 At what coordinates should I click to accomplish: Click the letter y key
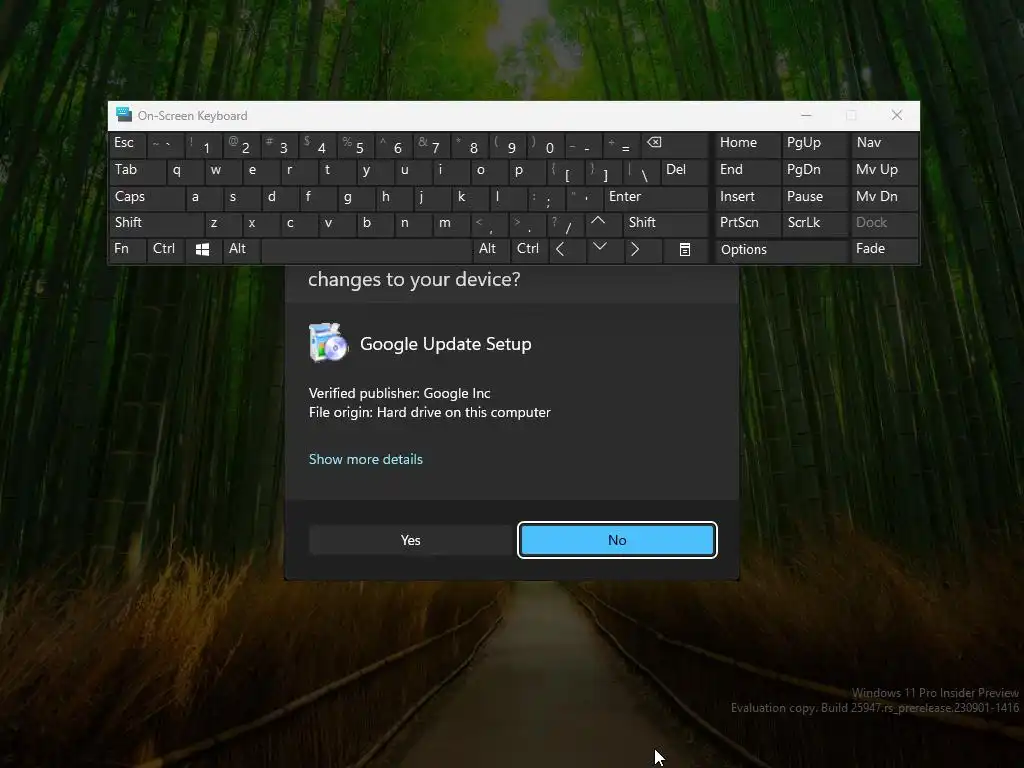click(375, 171)
